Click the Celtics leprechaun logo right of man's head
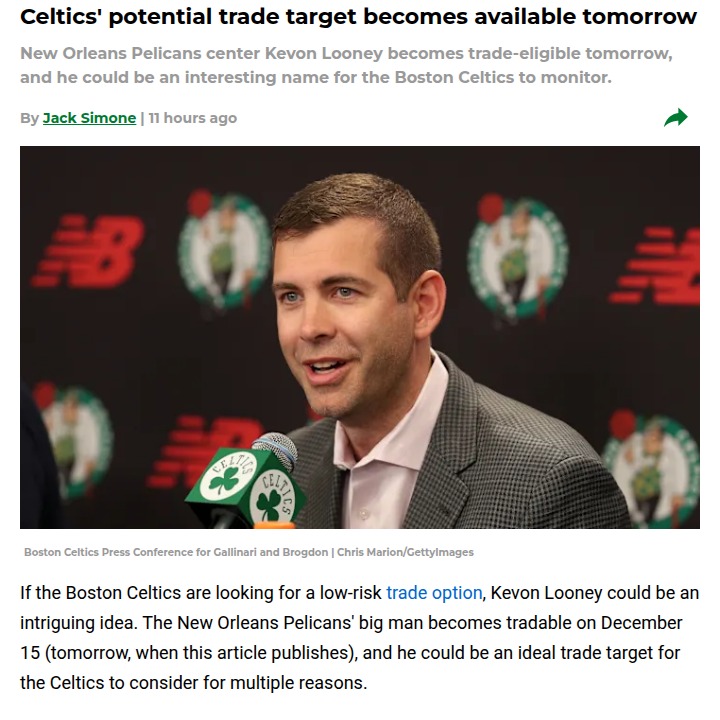The height and width of the screenshot is (720, 720). (518, 256)
